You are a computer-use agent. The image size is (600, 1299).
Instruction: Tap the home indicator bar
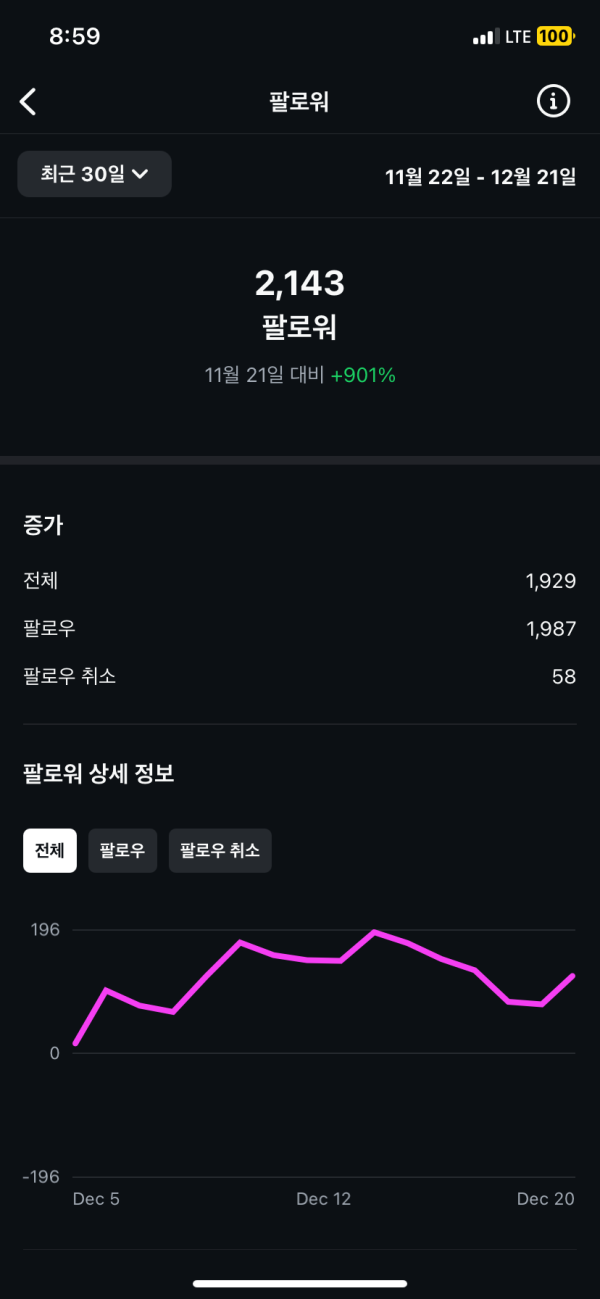300,1283
